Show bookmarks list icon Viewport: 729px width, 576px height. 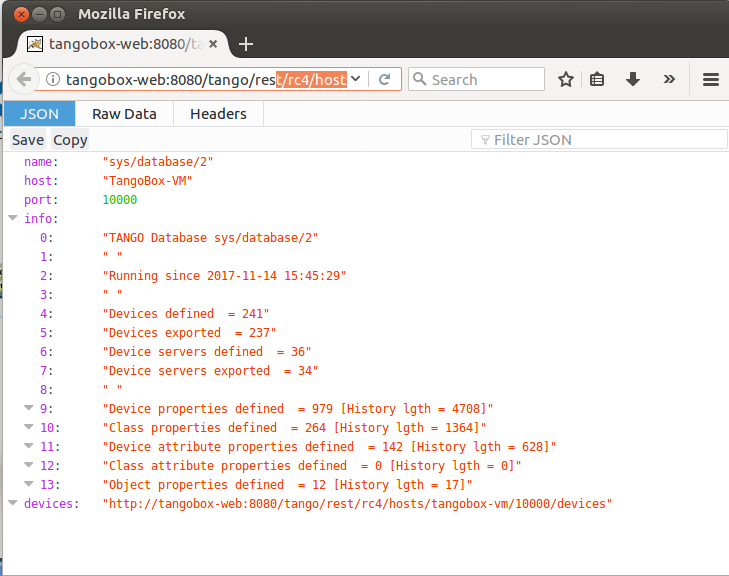tap(597, 79)
